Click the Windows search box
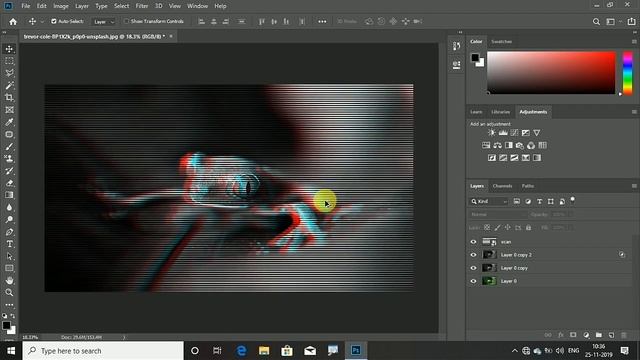 [x=103, y=351]
